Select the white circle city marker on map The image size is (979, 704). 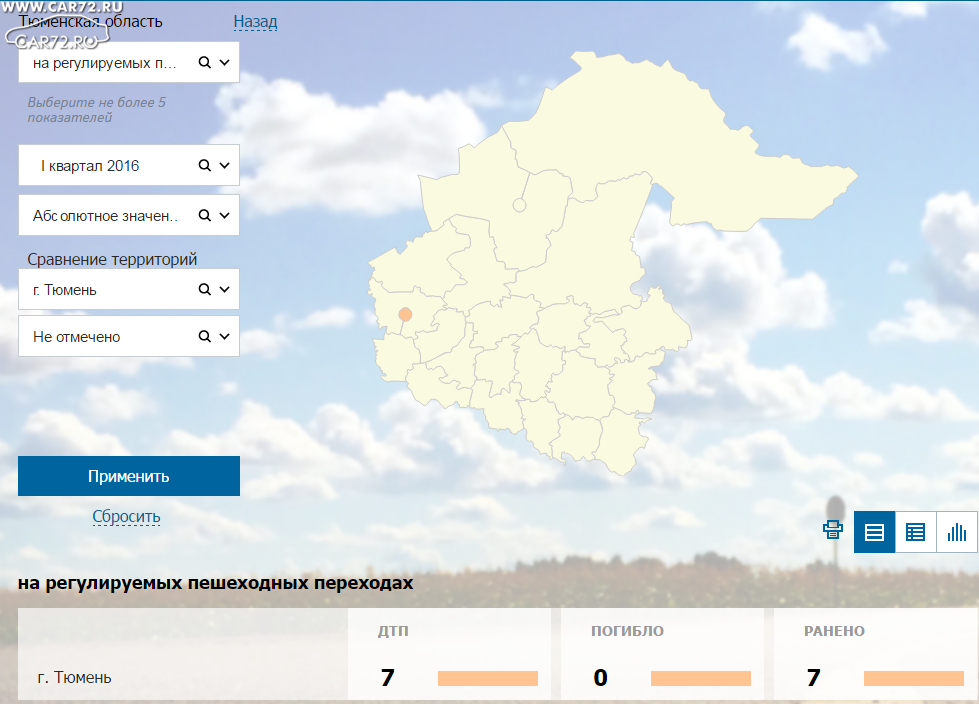tap(519, 205)
